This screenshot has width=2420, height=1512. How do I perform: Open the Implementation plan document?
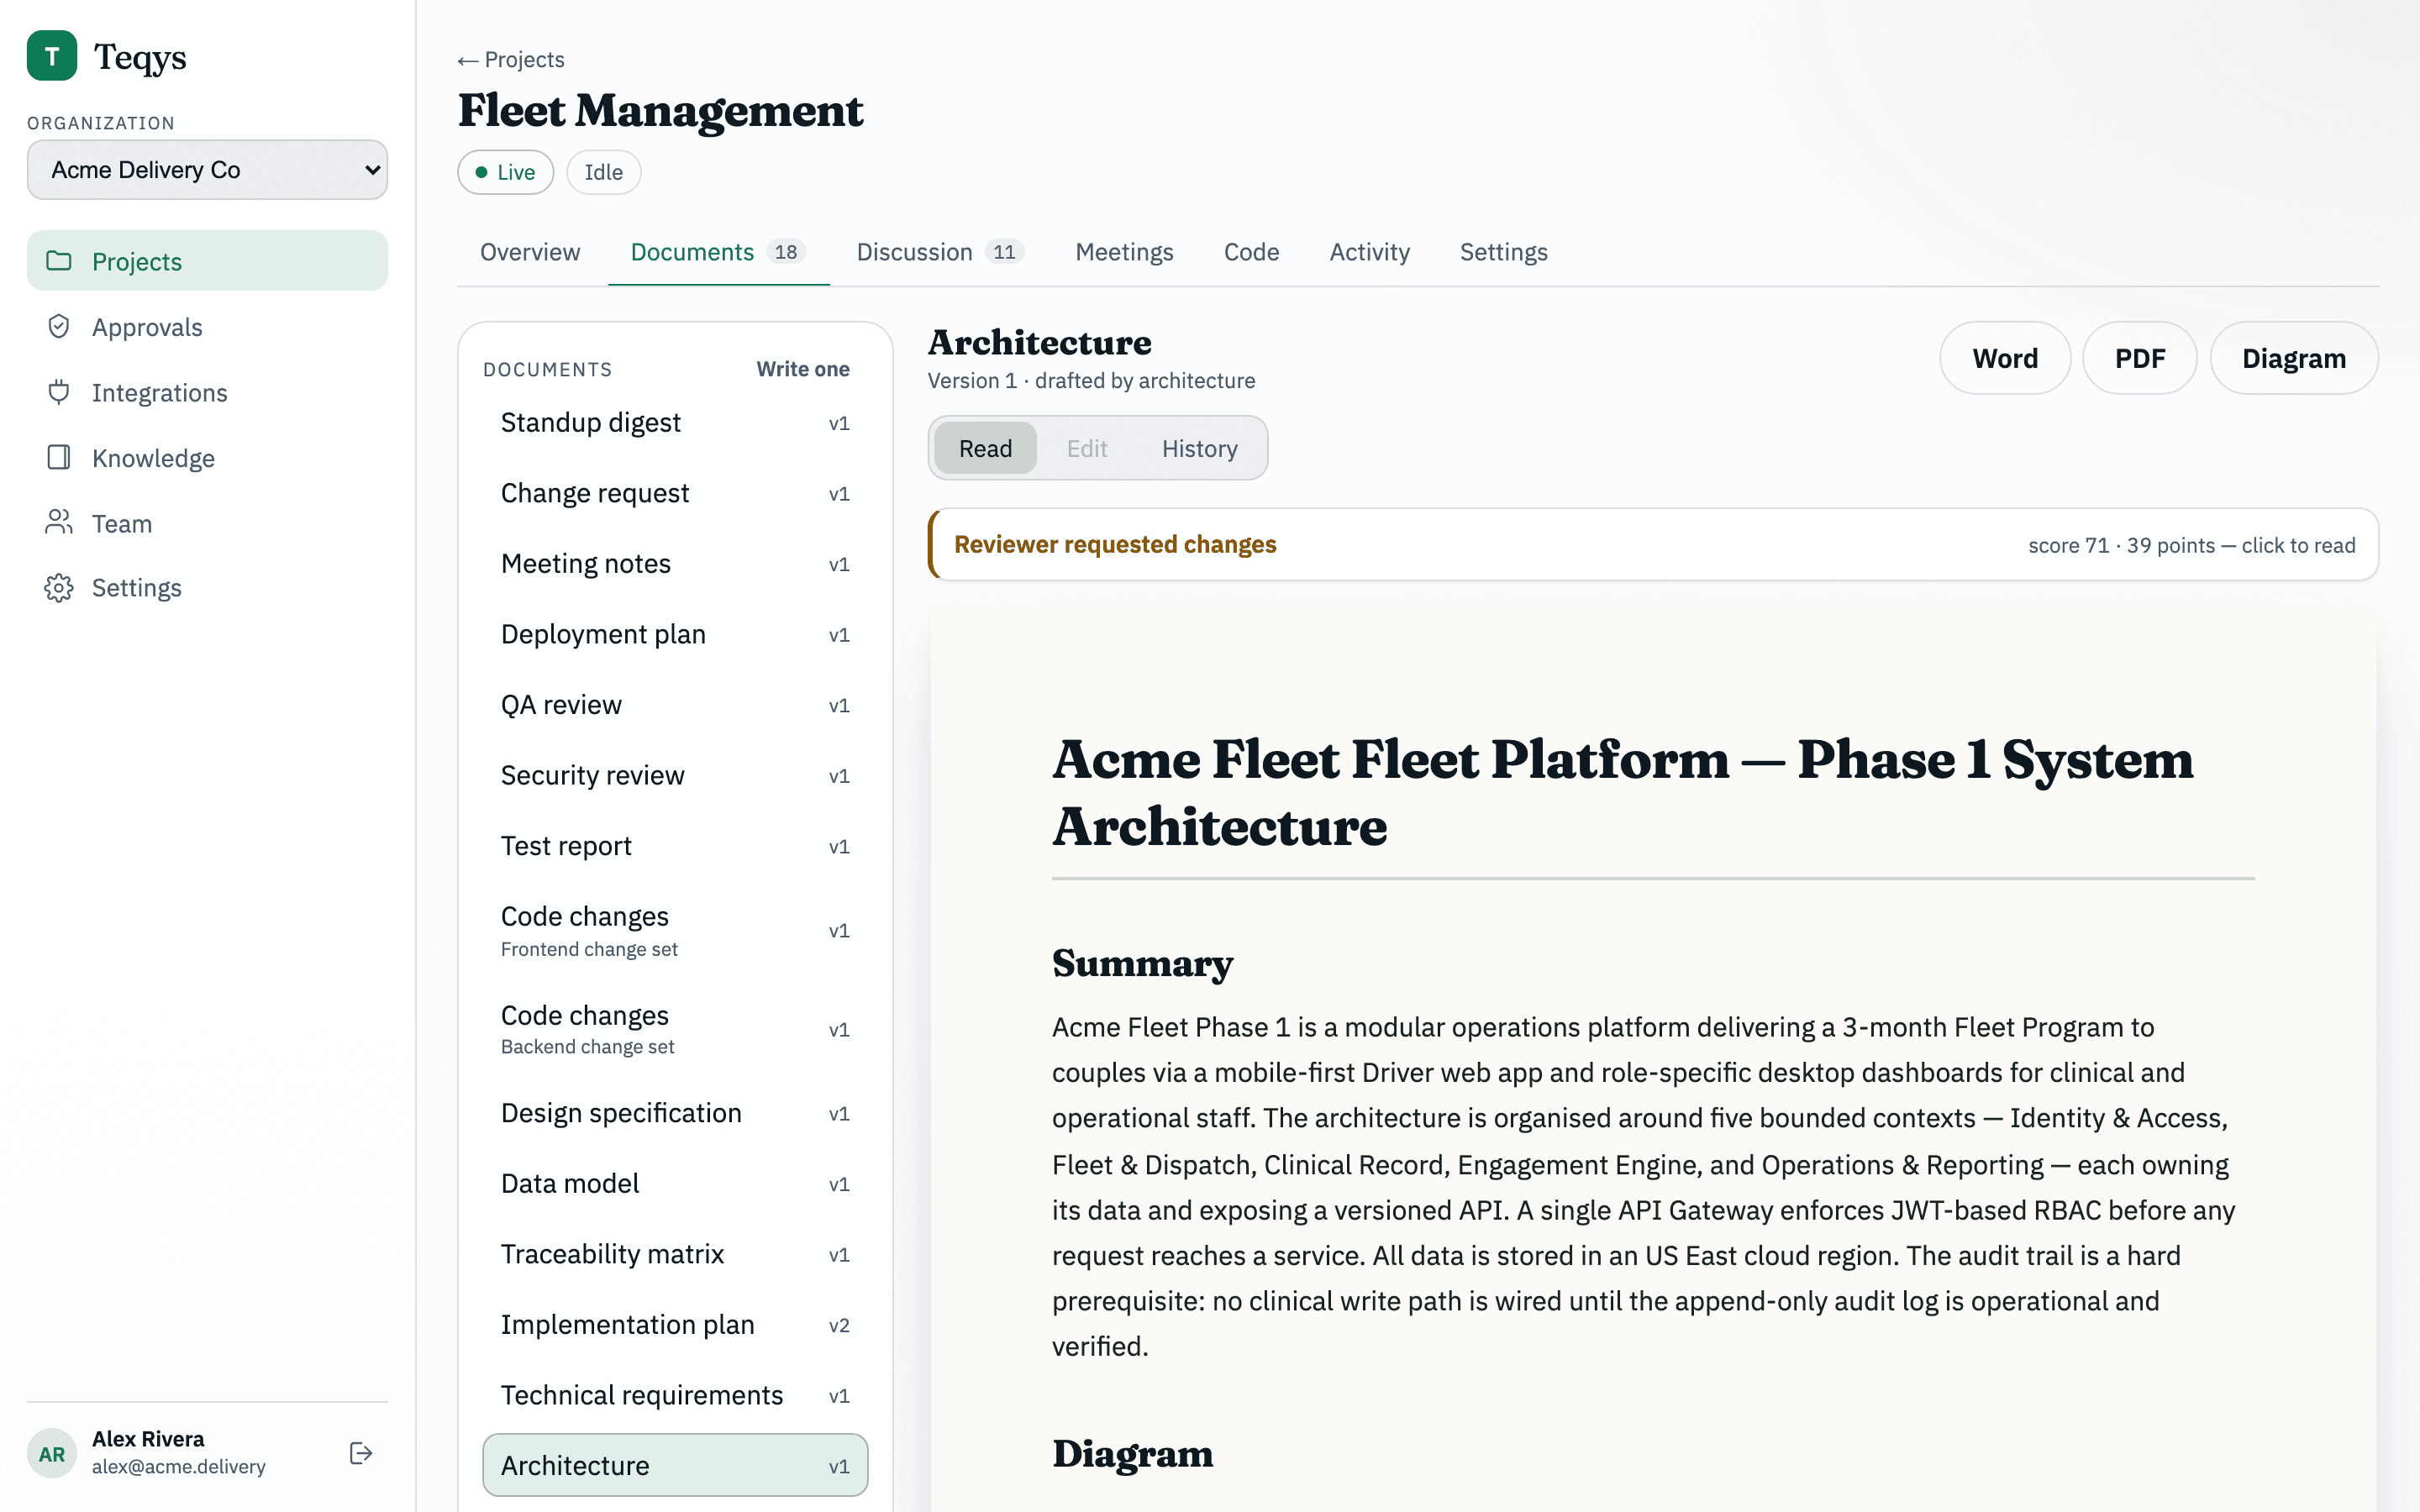[675, 1325]
